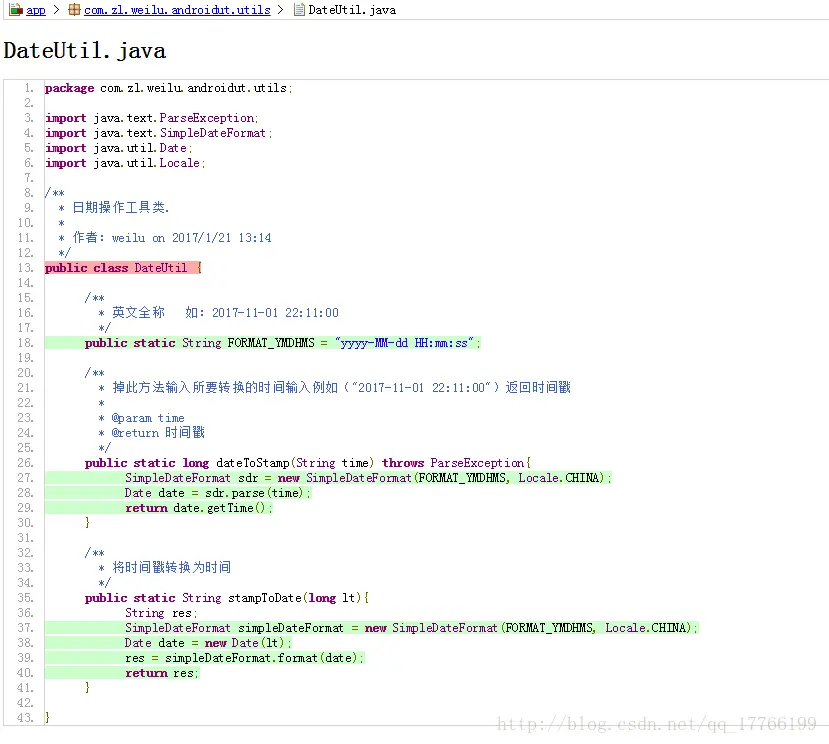Image resolution: width=829 pixels, height=744 pixels.
Task: Open the app breadcrumb link
Action: coord(35,10)
